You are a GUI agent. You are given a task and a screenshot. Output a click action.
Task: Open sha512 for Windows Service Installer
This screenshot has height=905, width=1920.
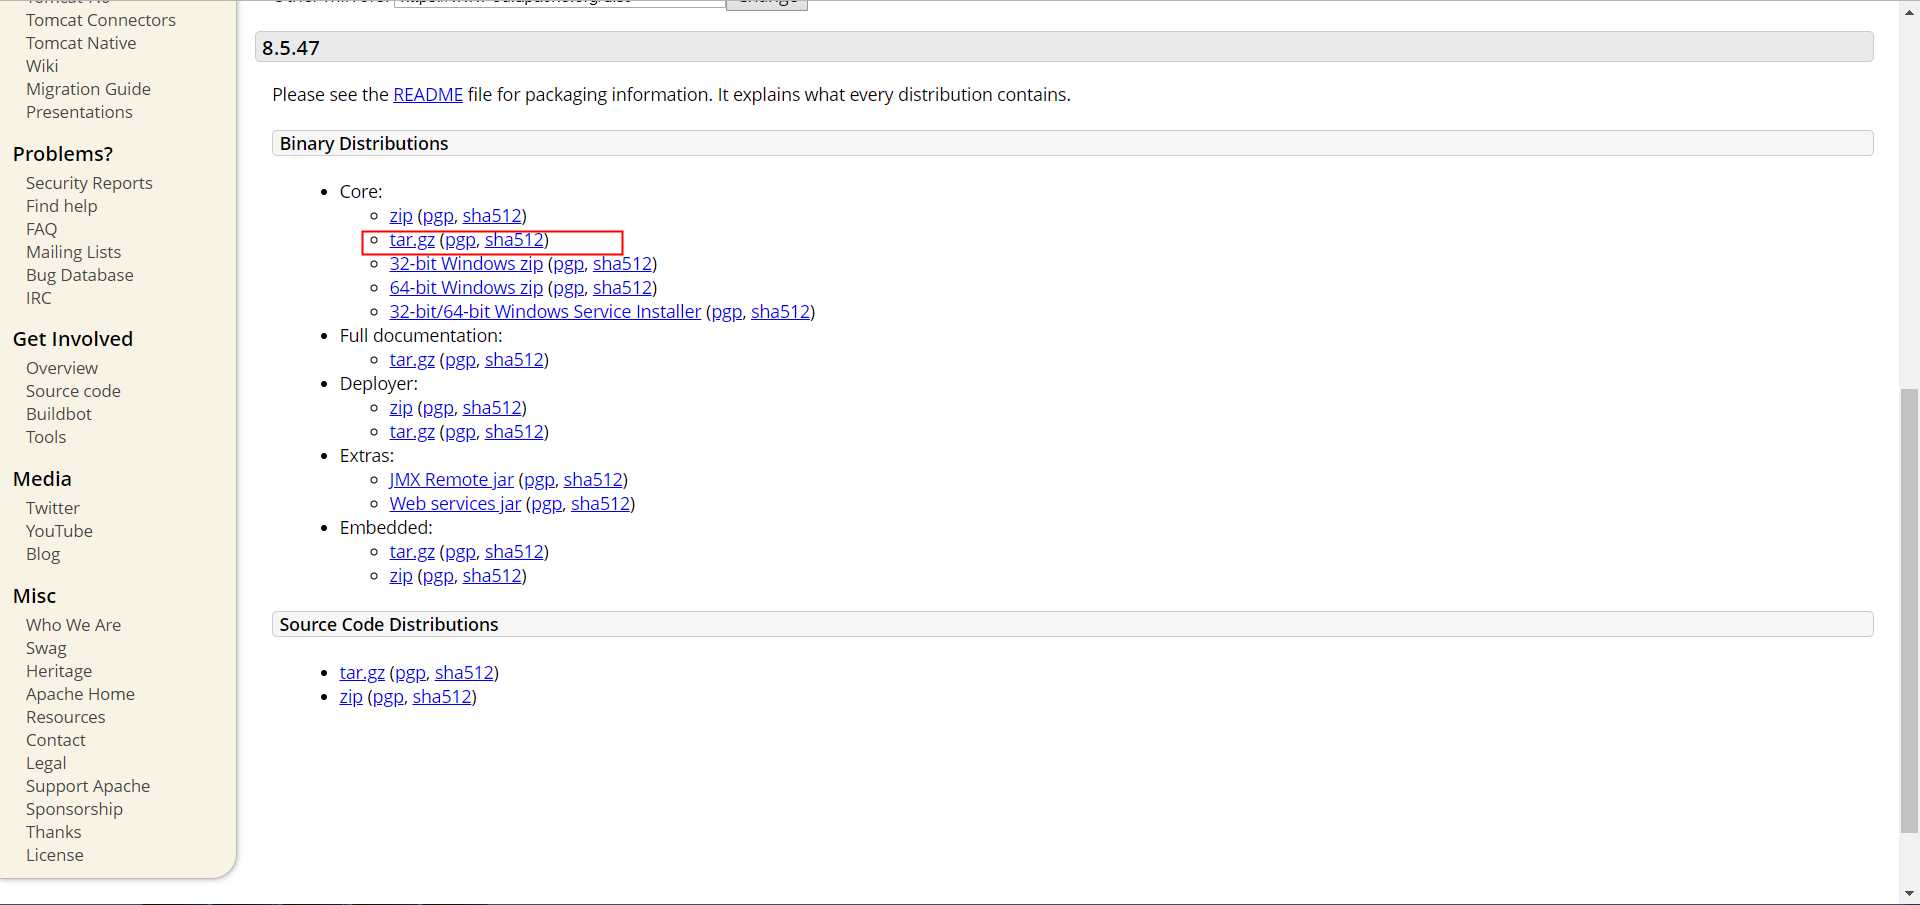(x=780, y=312)
